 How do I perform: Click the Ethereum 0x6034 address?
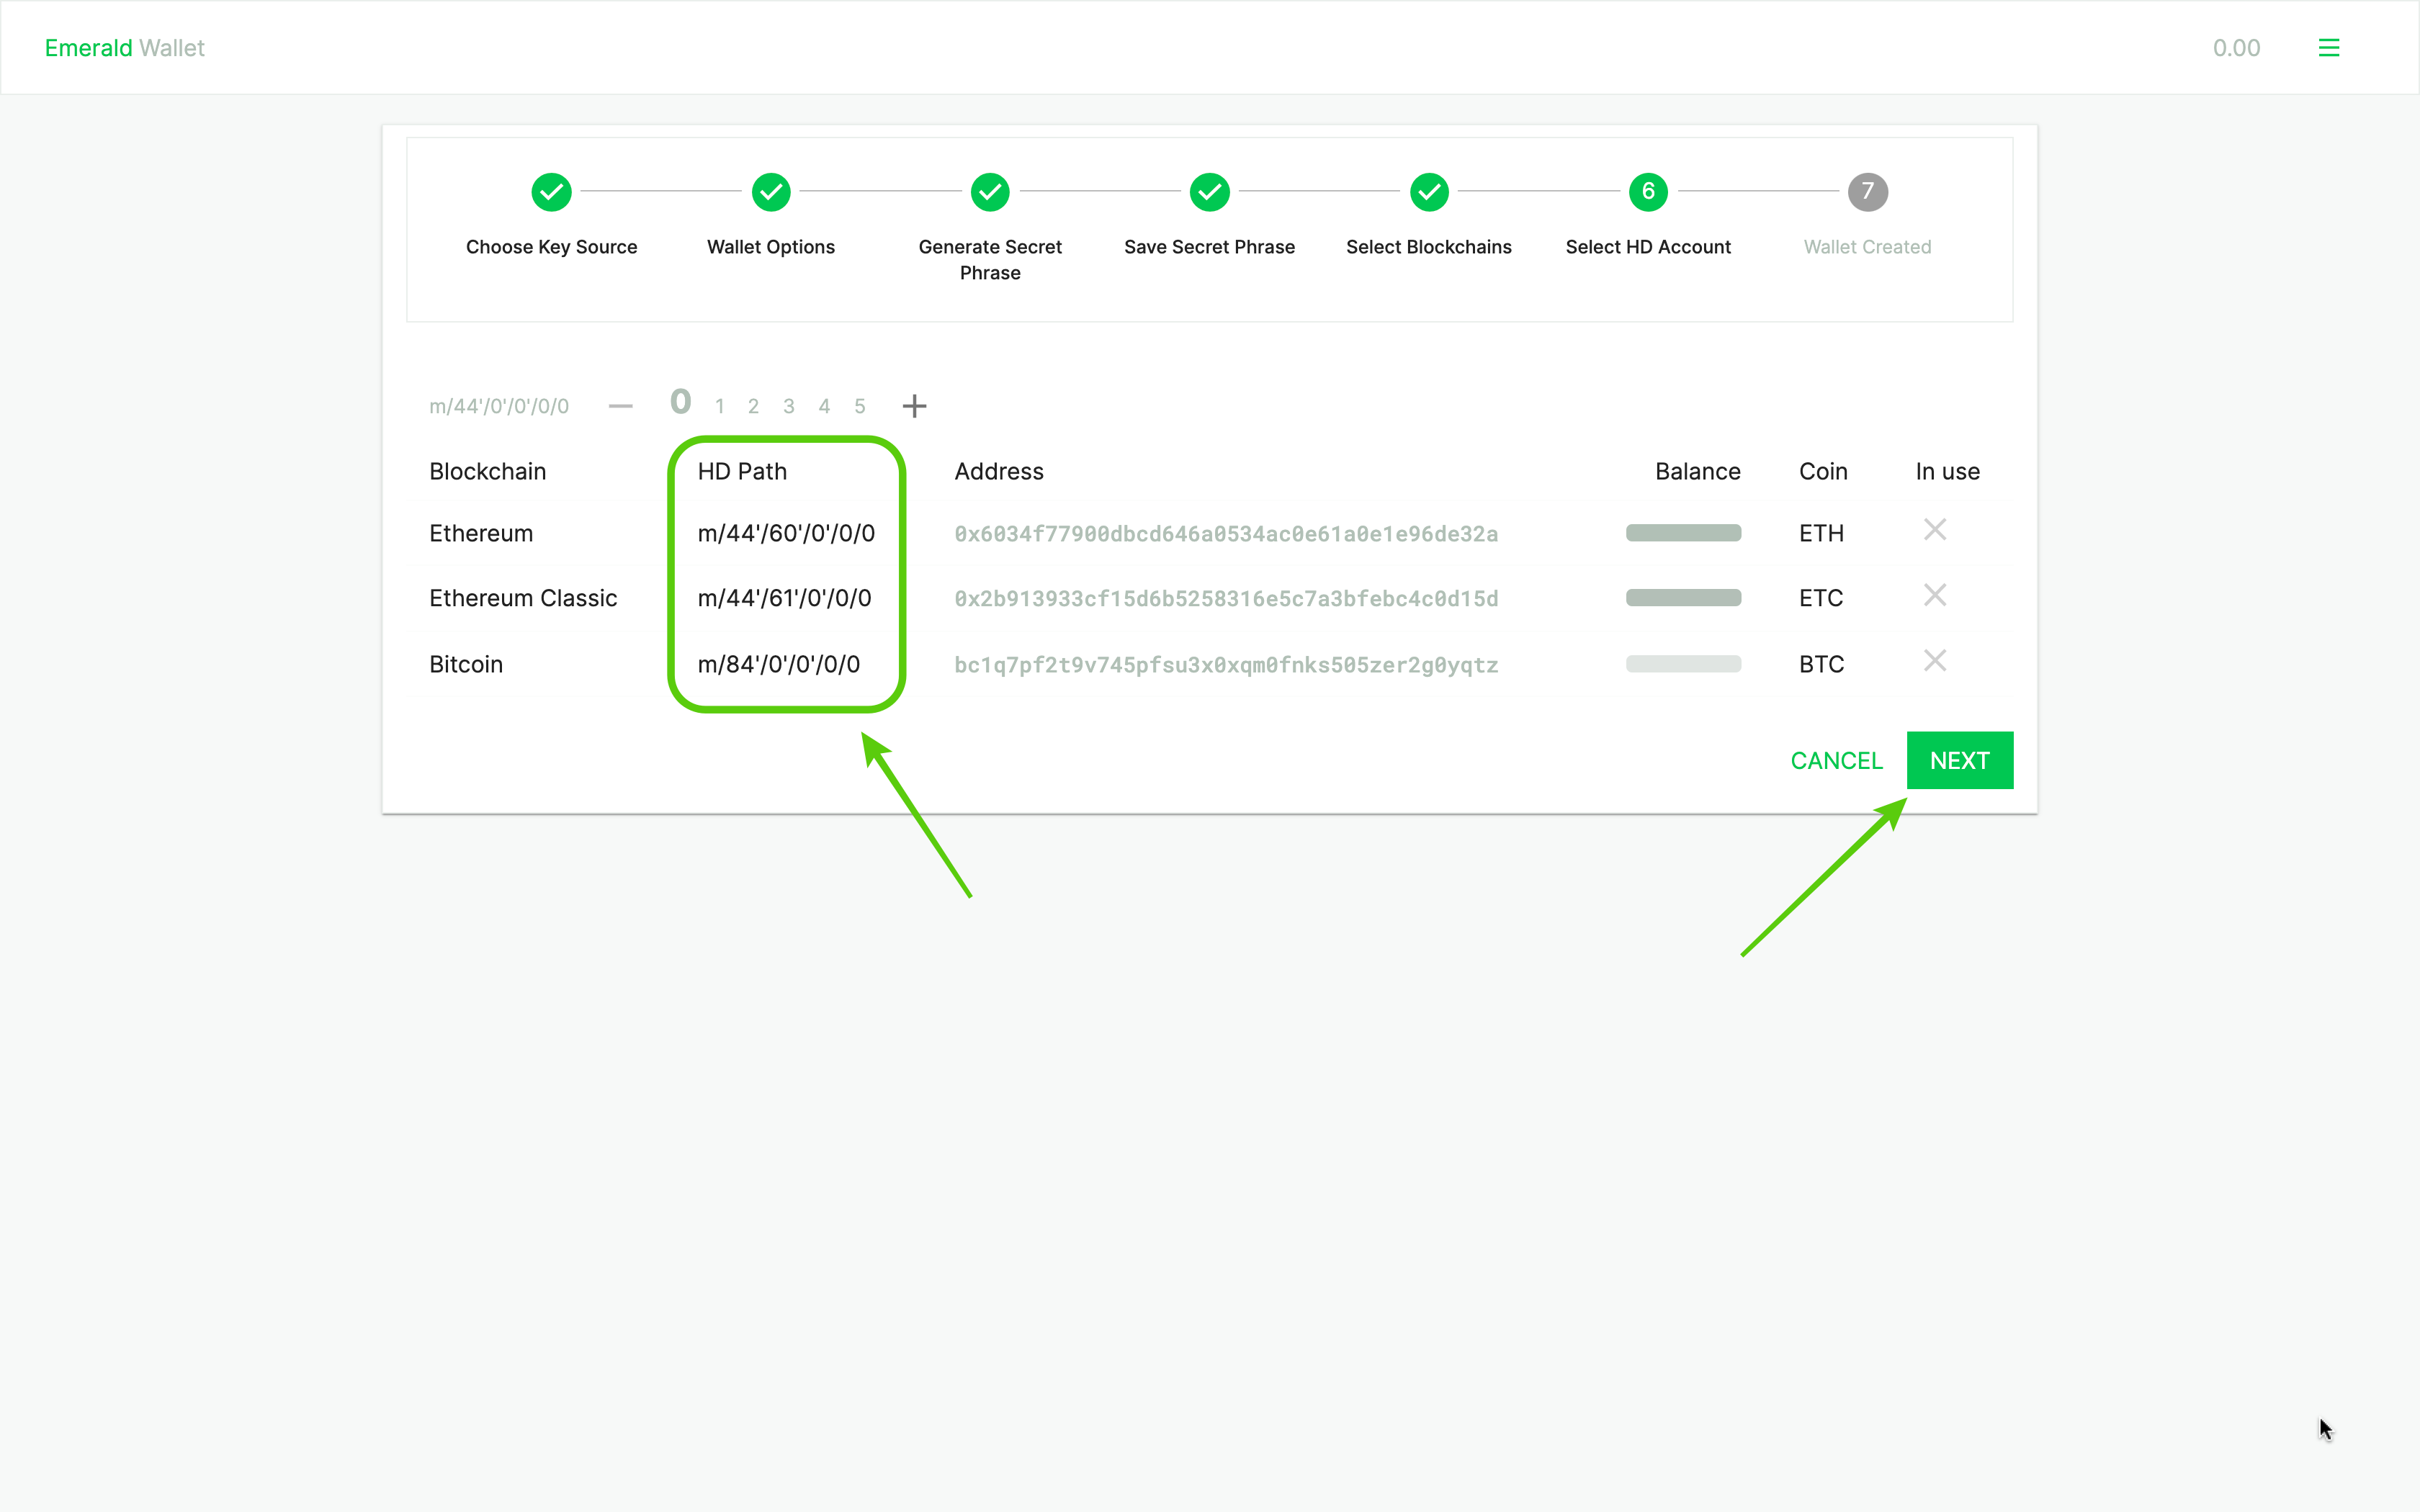(x=1225, y=534)
